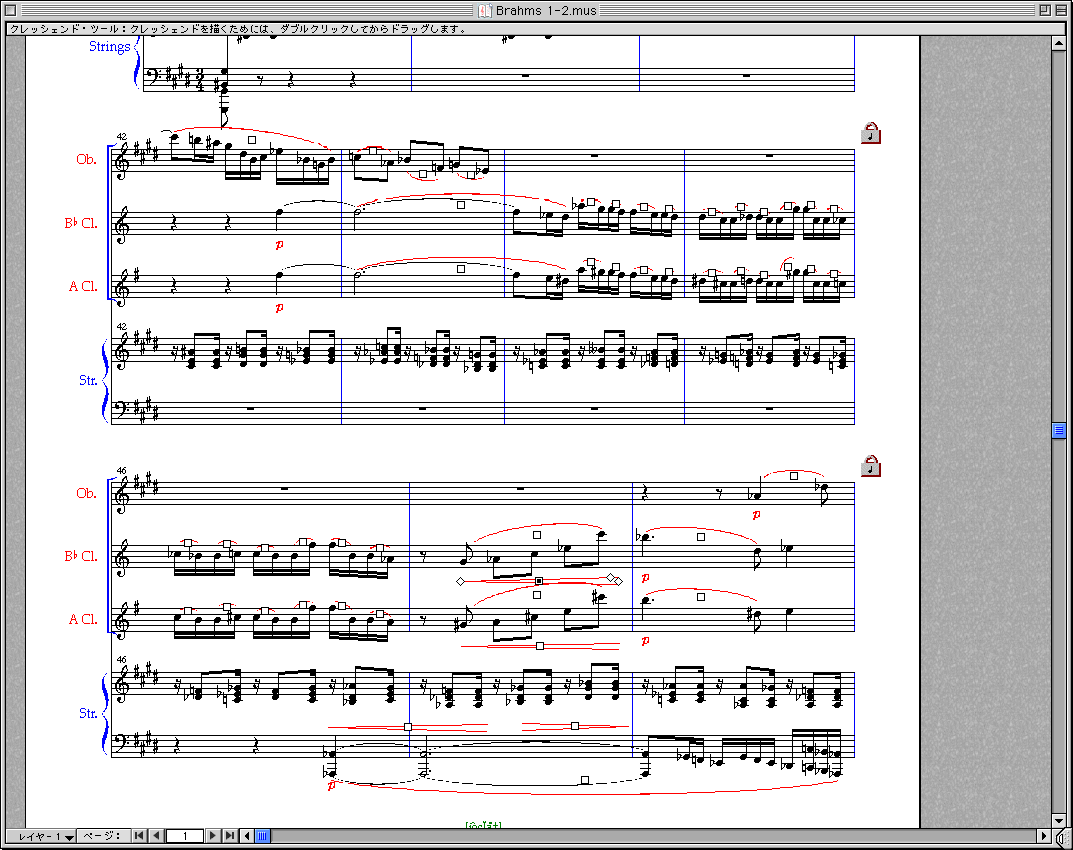Click the blue horizontal scrollbar thumb
Screen dimensions: 1073x850
point(263,836)
